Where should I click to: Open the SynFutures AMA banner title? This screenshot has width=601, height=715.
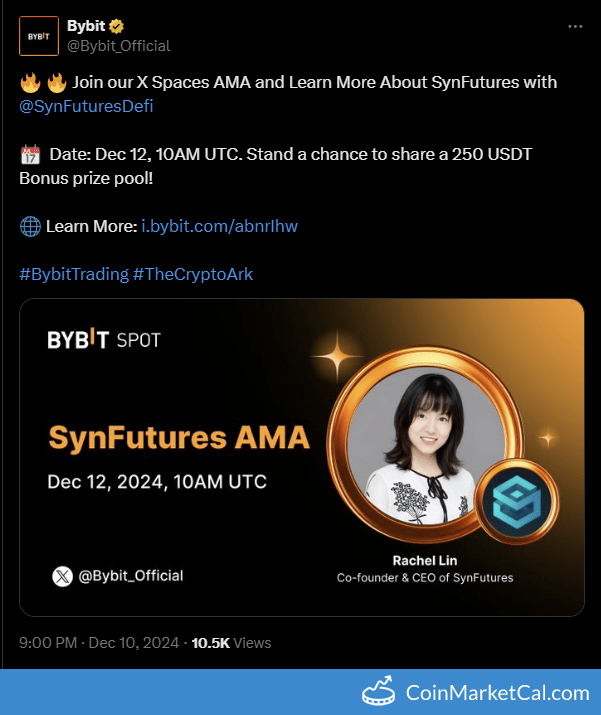coord(179,438)
